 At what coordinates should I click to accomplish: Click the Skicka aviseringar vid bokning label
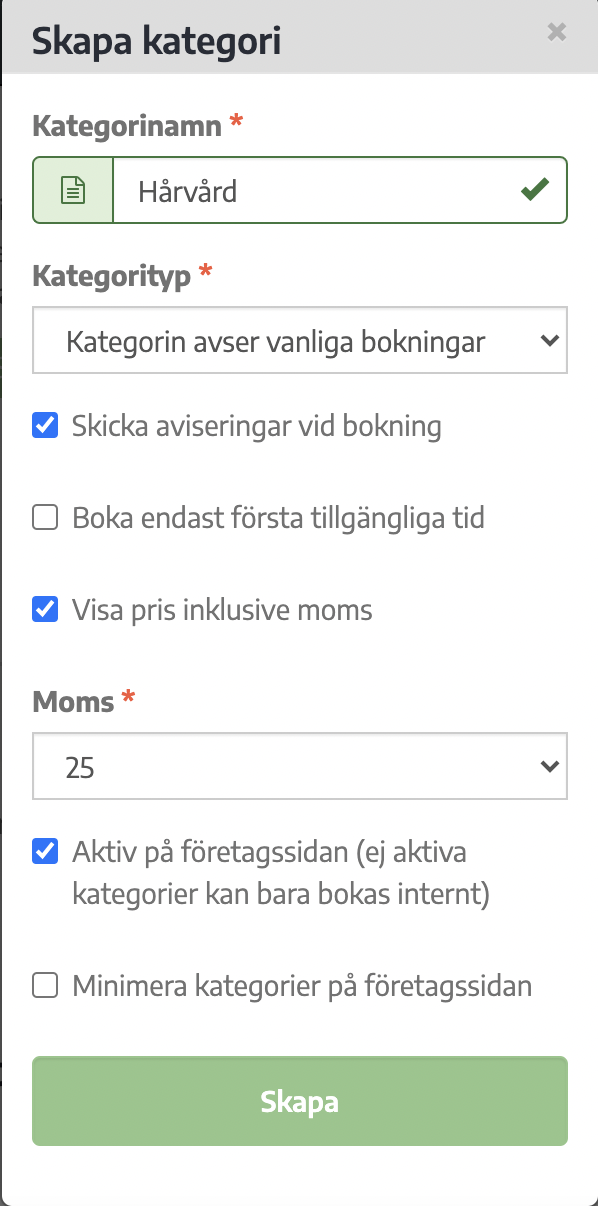[257, 426]
